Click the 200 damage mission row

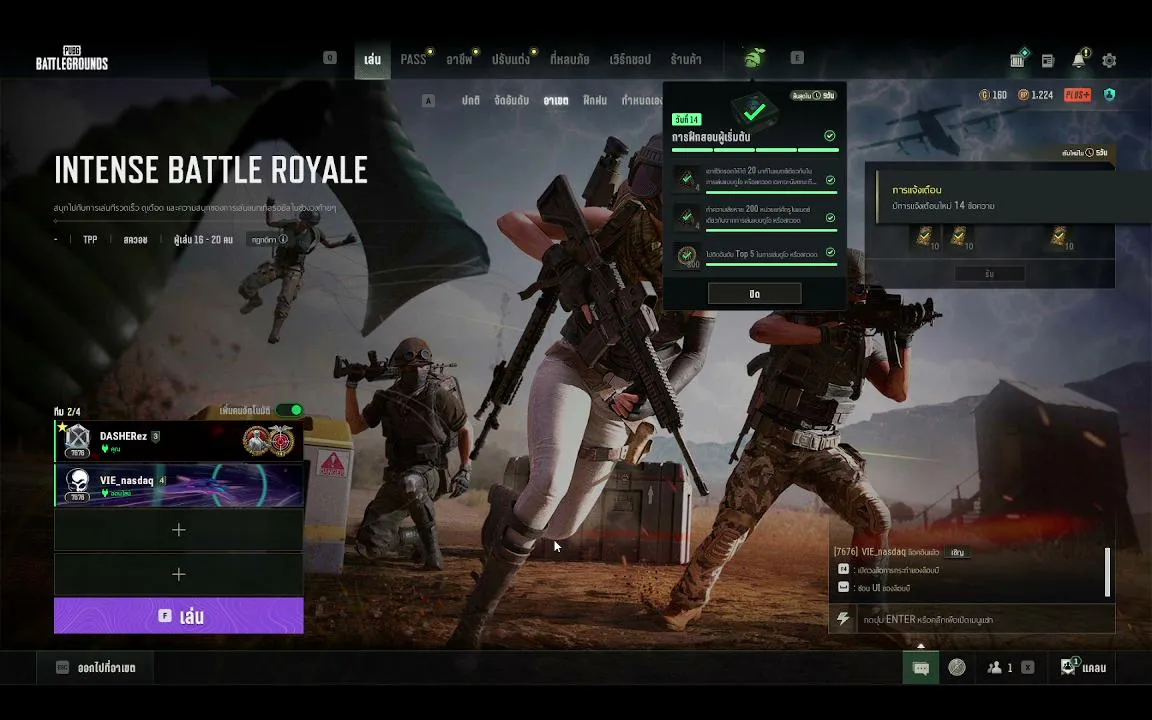755,217
